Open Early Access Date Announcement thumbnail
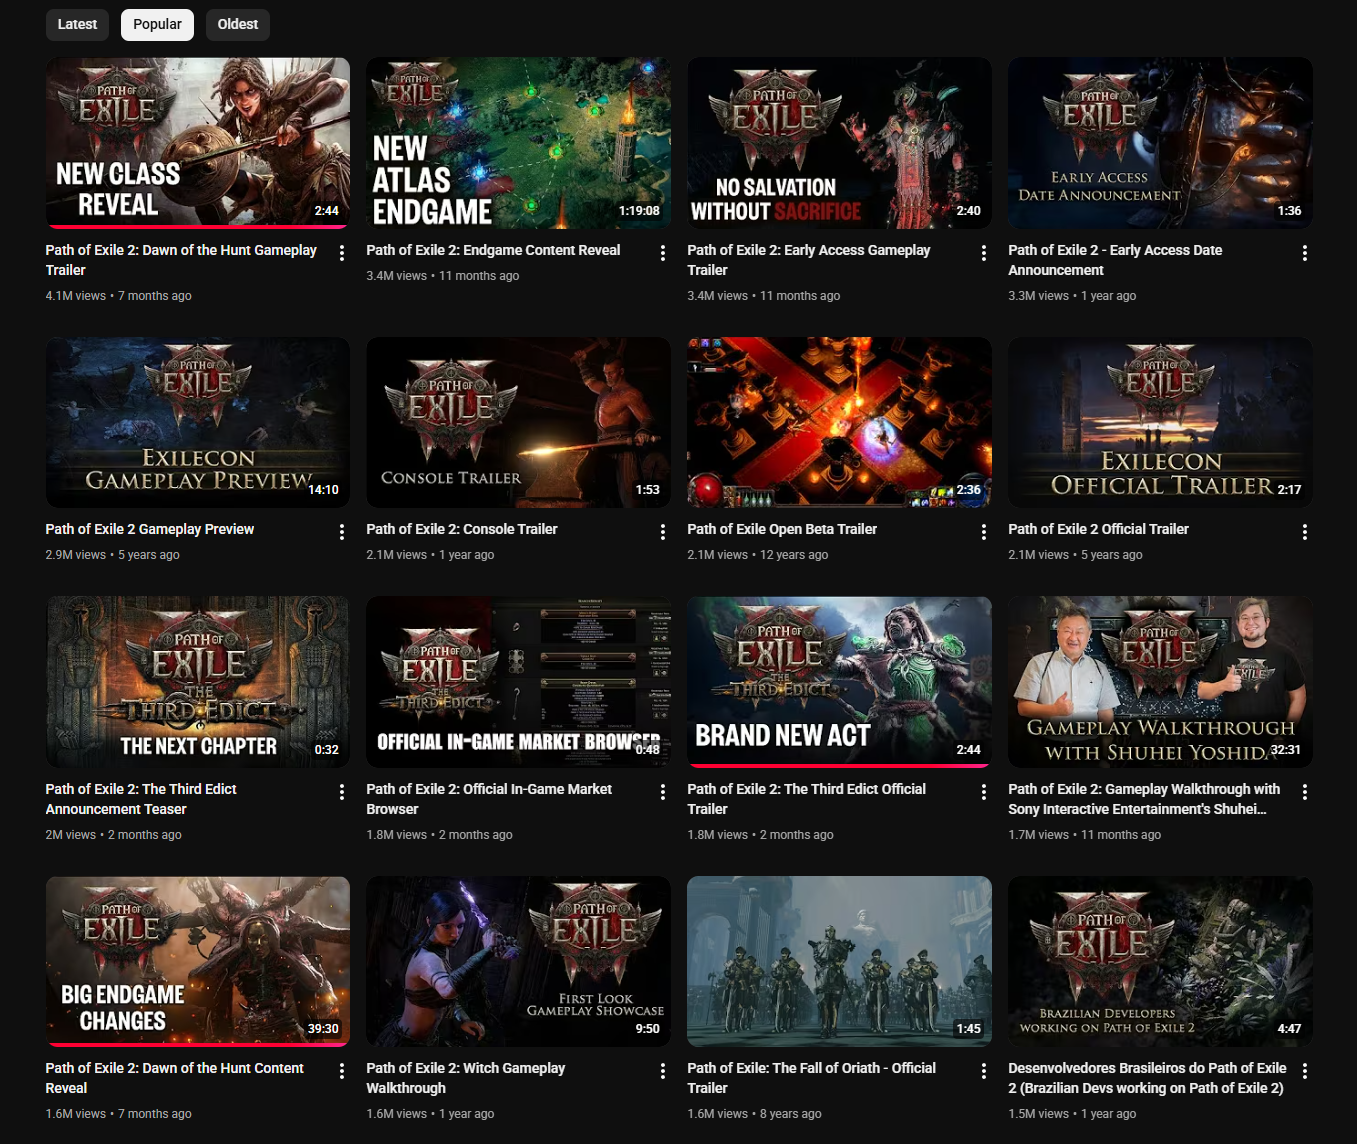 coord(1161,143)
